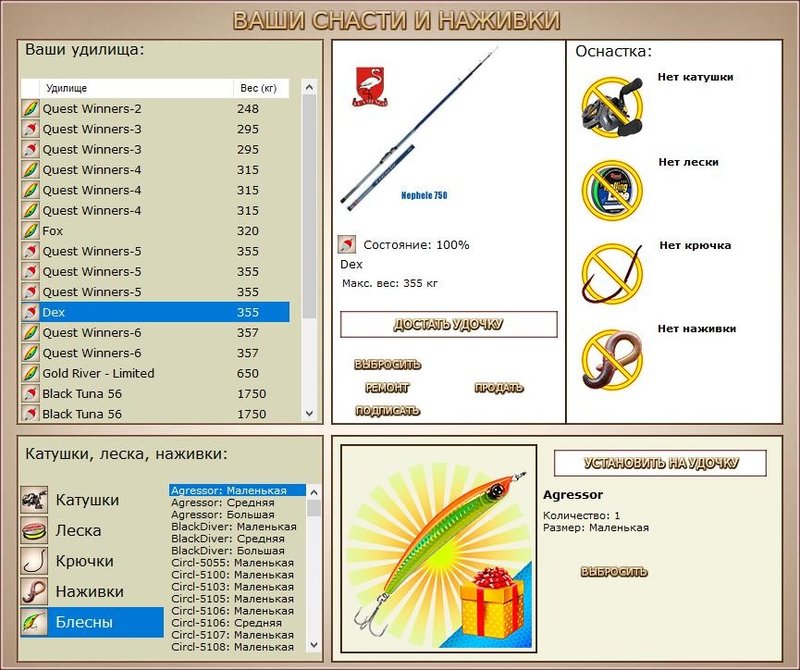Click the ПОДПИСАТЬ button
Screen dimensions: 800x670
(x=387, y=411)
